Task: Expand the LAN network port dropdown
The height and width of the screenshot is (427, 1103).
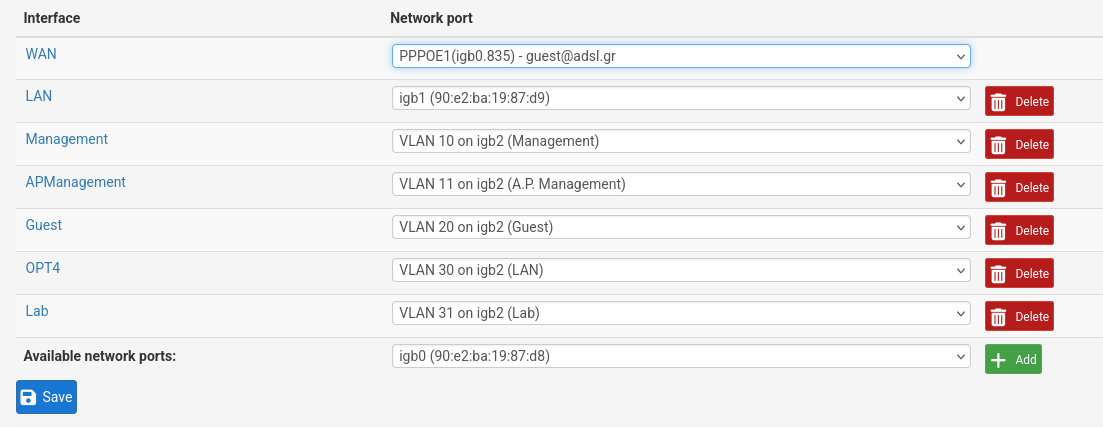Action: (x=681, y=98)
